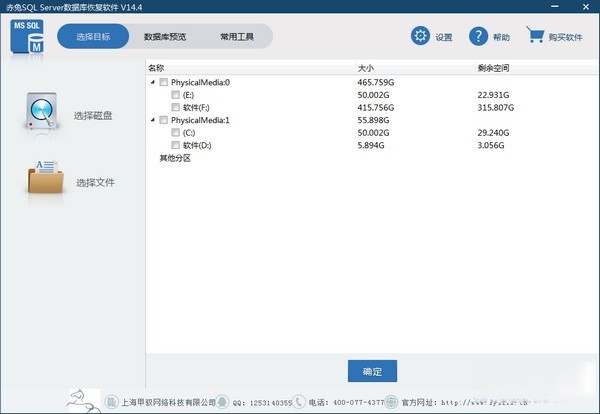Collapse the PhysicalMedia:0 tree node
The width and height of the screenshot is (600, 414).
153,82
